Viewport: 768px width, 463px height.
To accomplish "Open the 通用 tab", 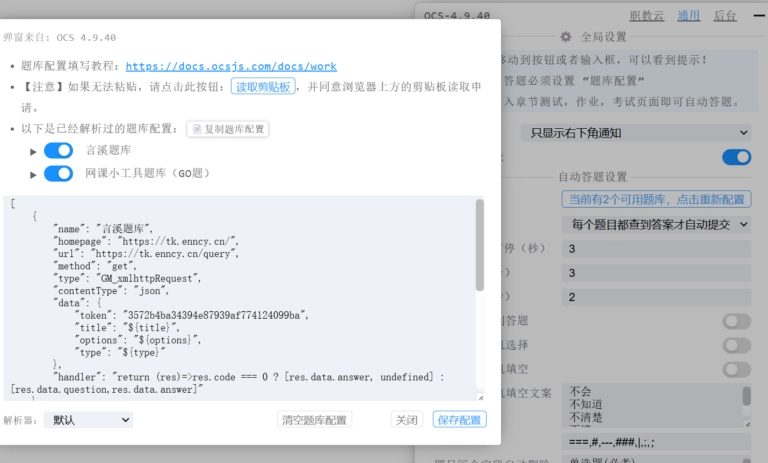I will tap(689, 16).
